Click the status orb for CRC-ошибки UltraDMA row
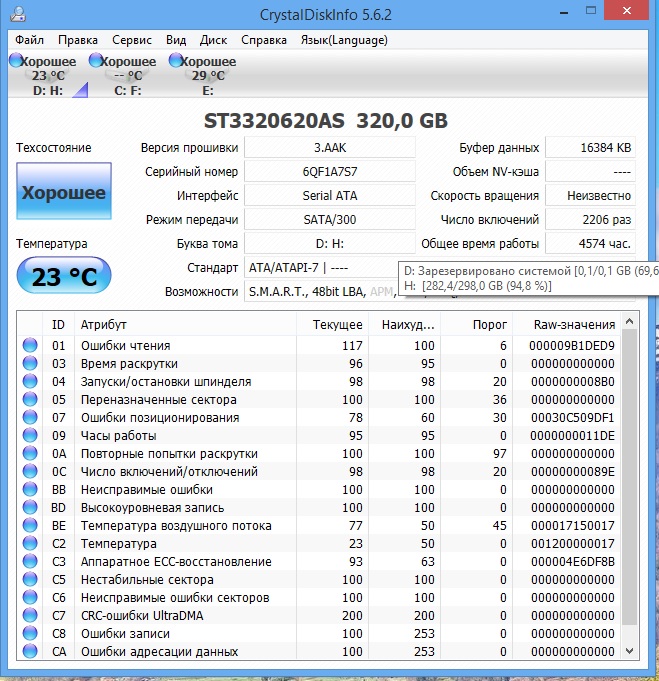Viewport: 659px width, 681px height. 30,616
